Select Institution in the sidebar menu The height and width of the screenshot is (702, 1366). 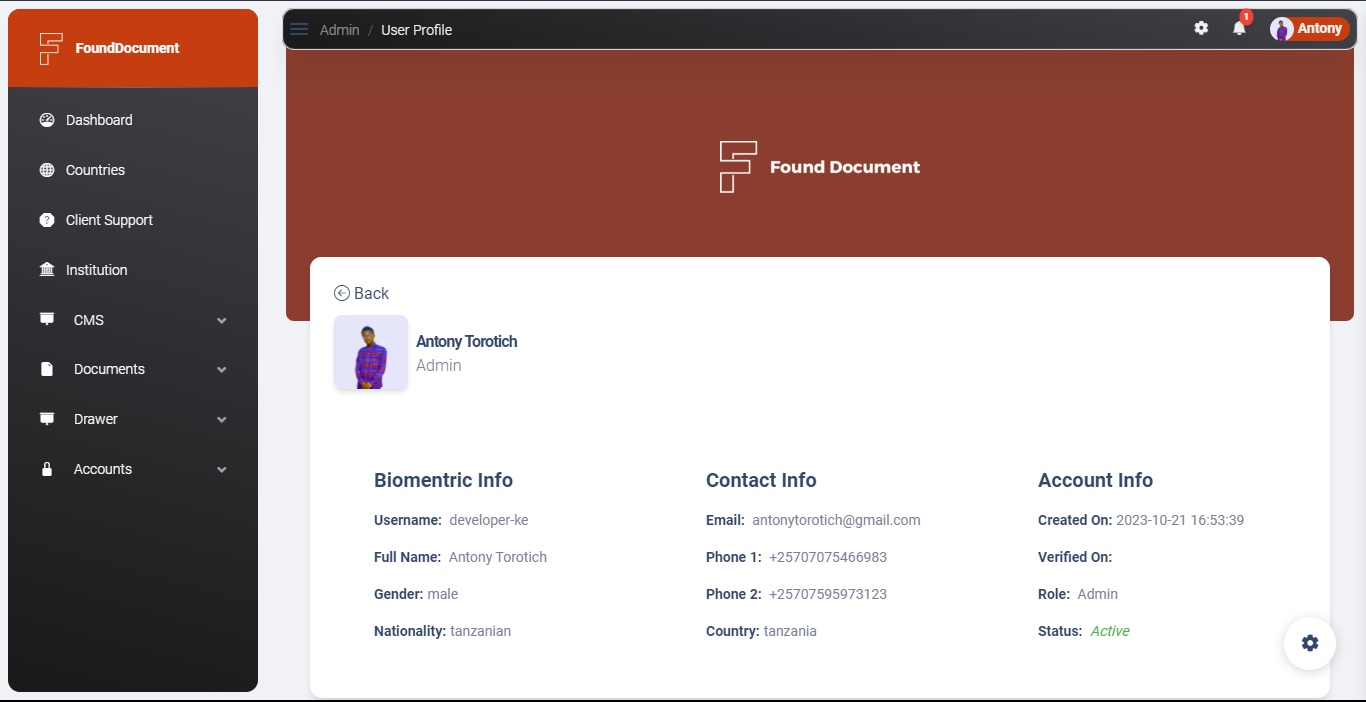[x=97, y=270]
